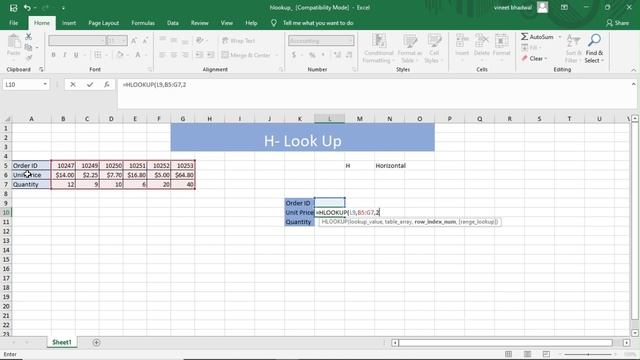Open the font name dropdown

[x=102, y=41]
